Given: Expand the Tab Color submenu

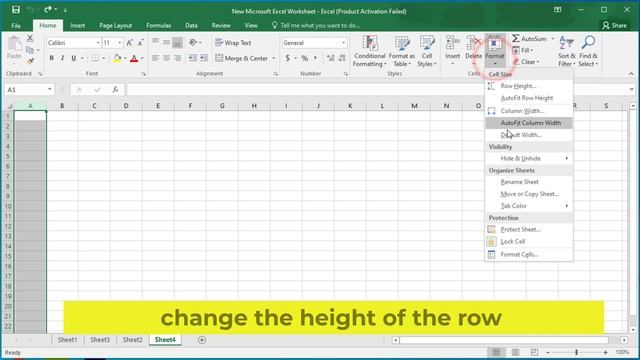Looking at the screenshot, I should [529, 206].
